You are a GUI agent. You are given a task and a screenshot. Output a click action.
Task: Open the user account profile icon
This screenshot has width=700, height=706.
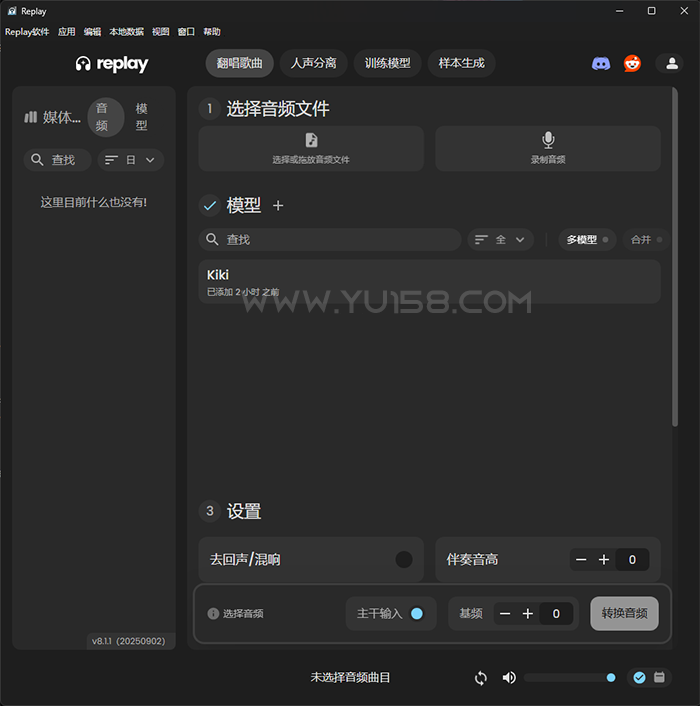668,63
